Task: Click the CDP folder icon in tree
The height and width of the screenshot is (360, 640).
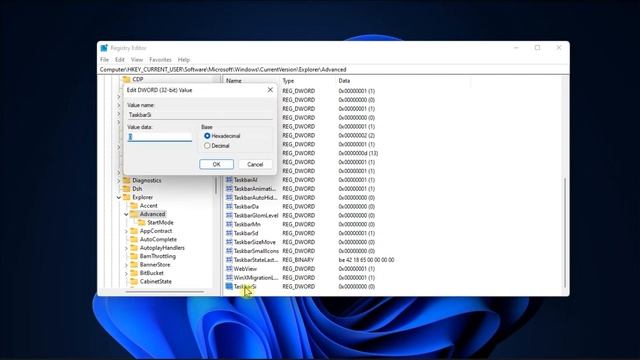Action: pos(127,79)
